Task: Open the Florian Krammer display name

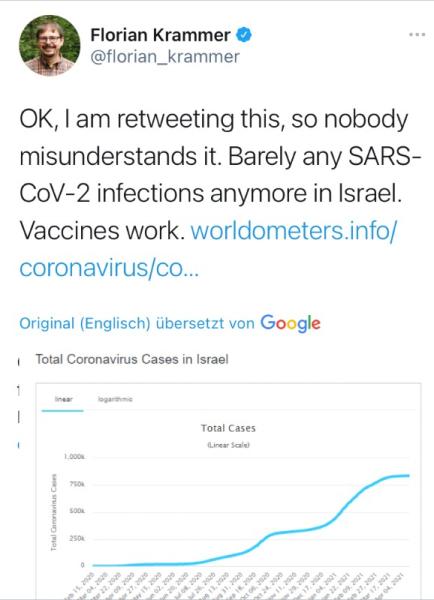Action: [x=160, y=35]
